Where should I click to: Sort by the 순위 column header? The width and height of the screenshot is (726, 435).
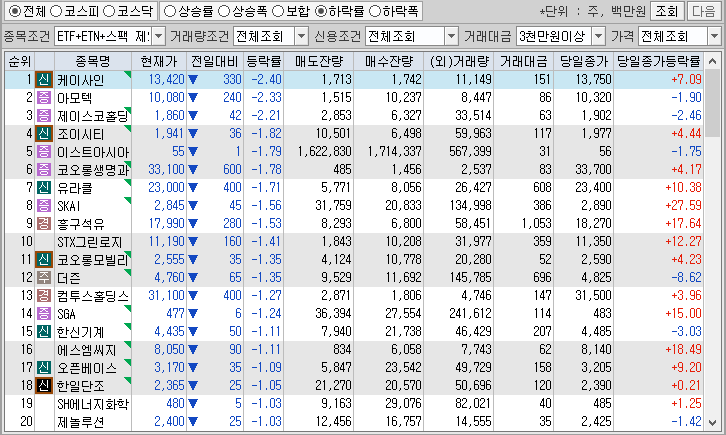coord(20,61)
